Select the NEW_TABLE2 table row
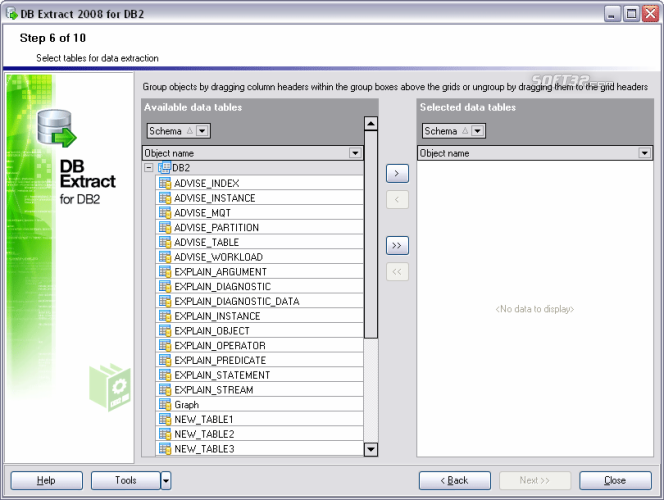Viewport: 664px width, 500px height. click(x=260, y=434)
